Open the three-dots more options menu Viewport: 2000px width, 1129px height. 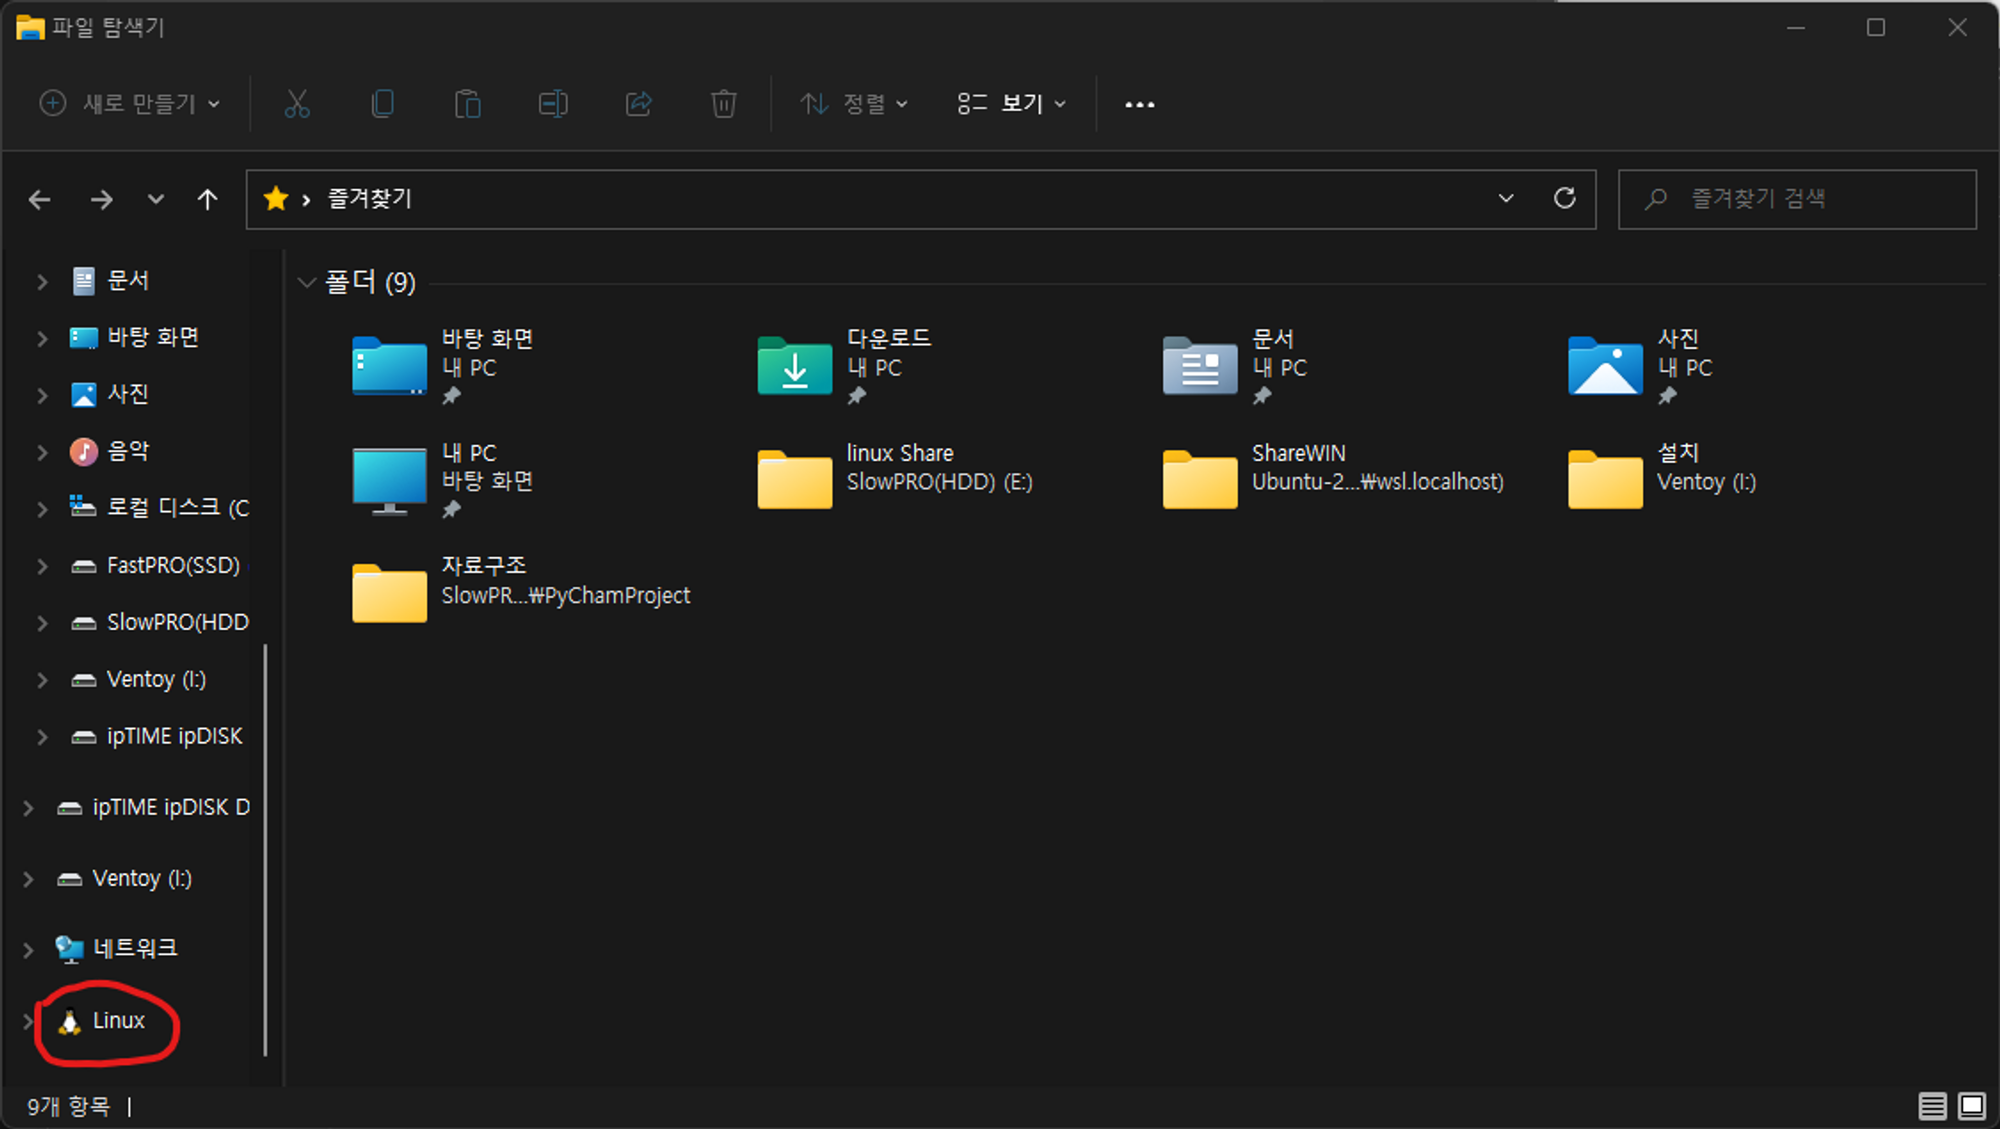pos(1139,104)
